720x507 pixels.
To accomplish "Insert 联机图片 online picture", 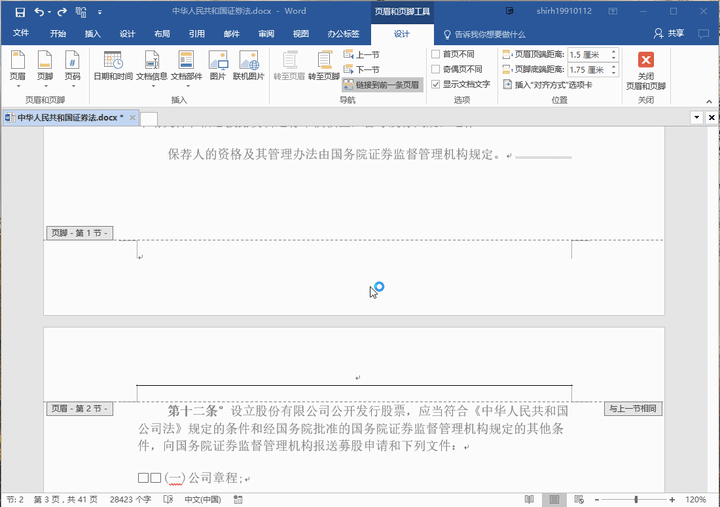I will point(248,66).
